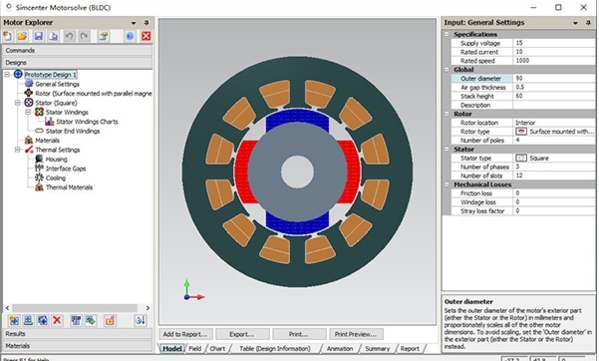599x361 pixels.
Task: Pin the Input General Settings panel
Action: point(588,23)
